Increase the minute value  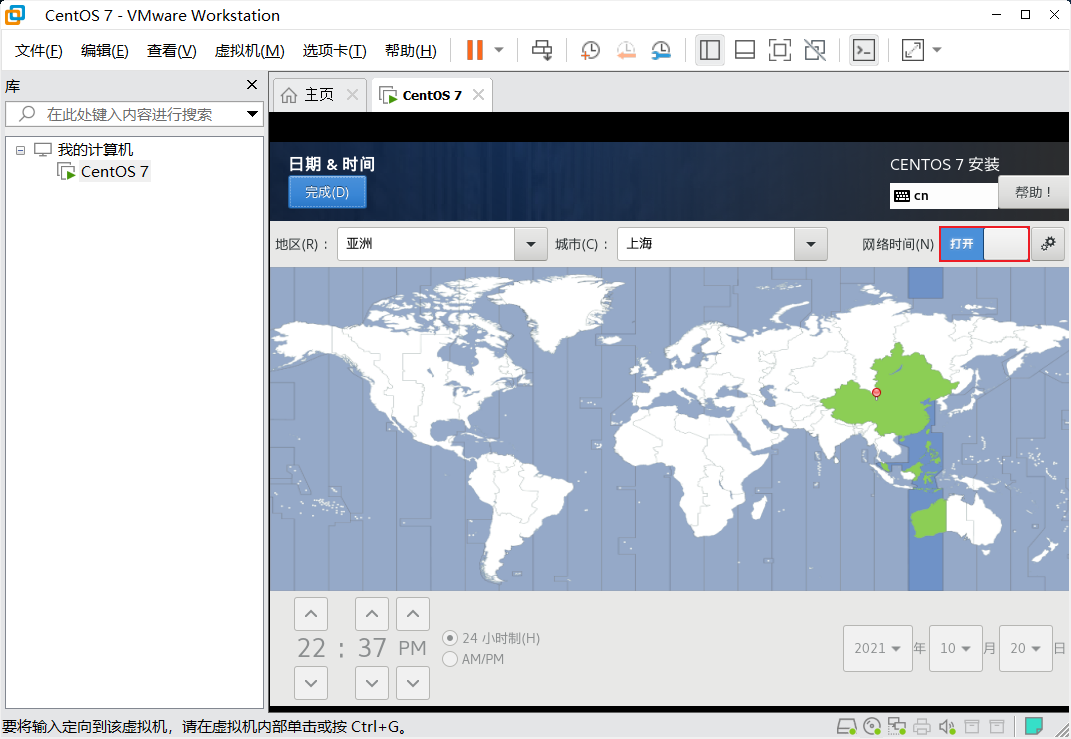click(x=372, y=613)
